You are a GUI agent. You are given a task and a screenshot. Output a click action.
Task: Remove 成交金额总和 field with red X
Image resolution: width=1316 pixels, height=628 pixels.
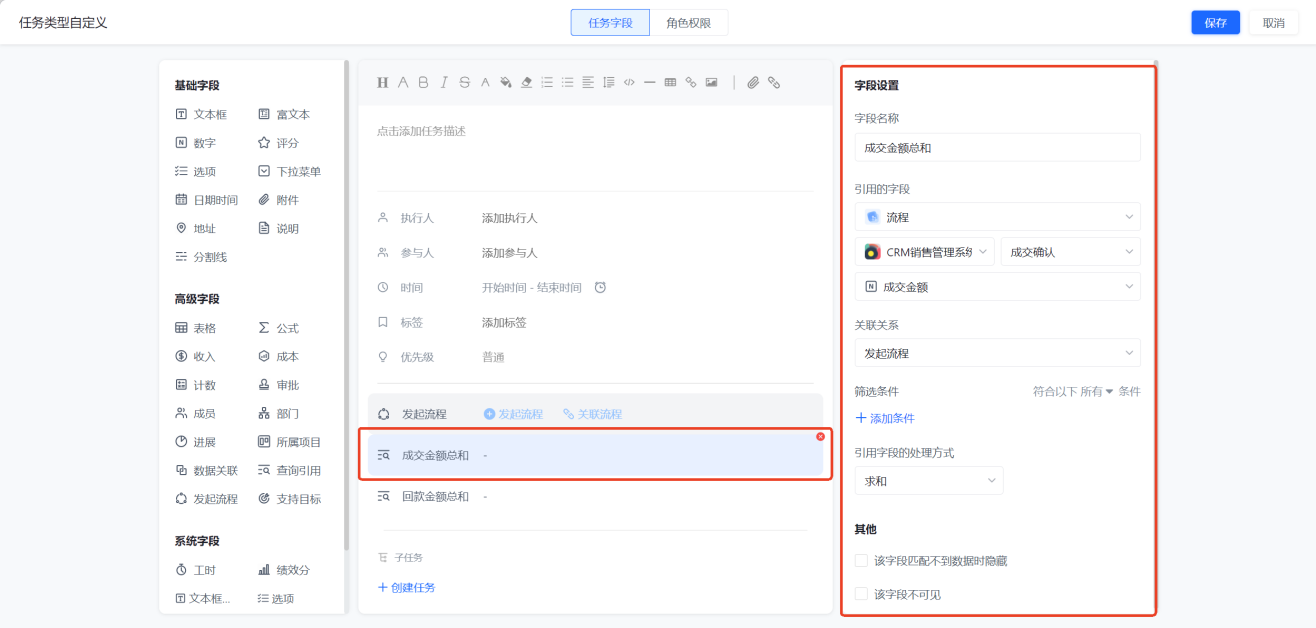click(x=820, y=436)
